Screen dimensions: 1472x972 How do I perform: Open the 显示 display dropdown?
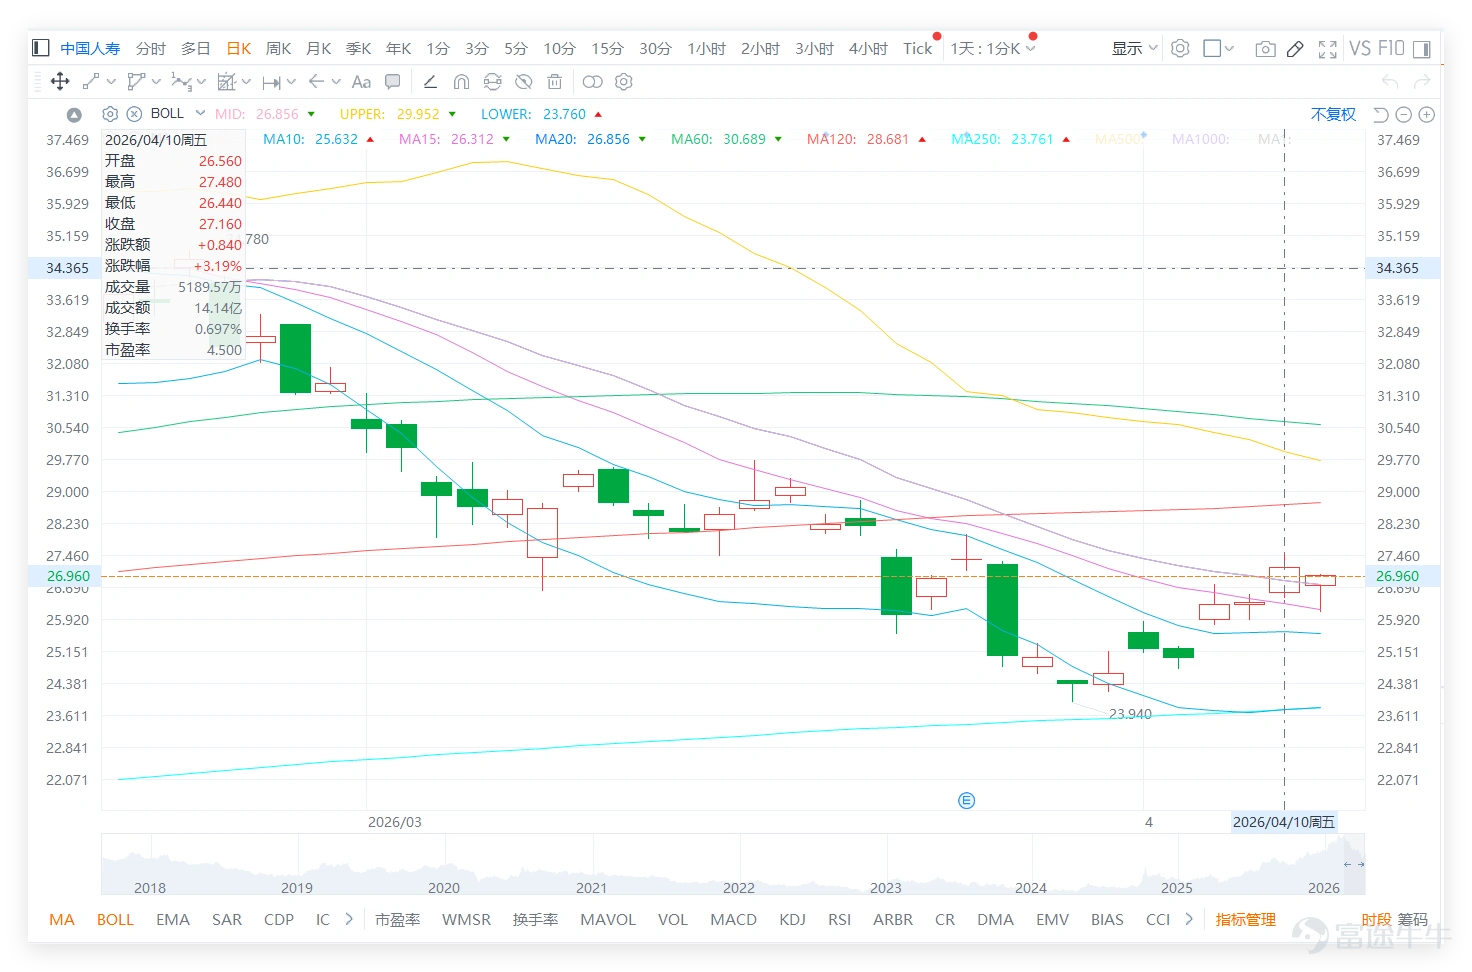click(x=1135, y=48)
